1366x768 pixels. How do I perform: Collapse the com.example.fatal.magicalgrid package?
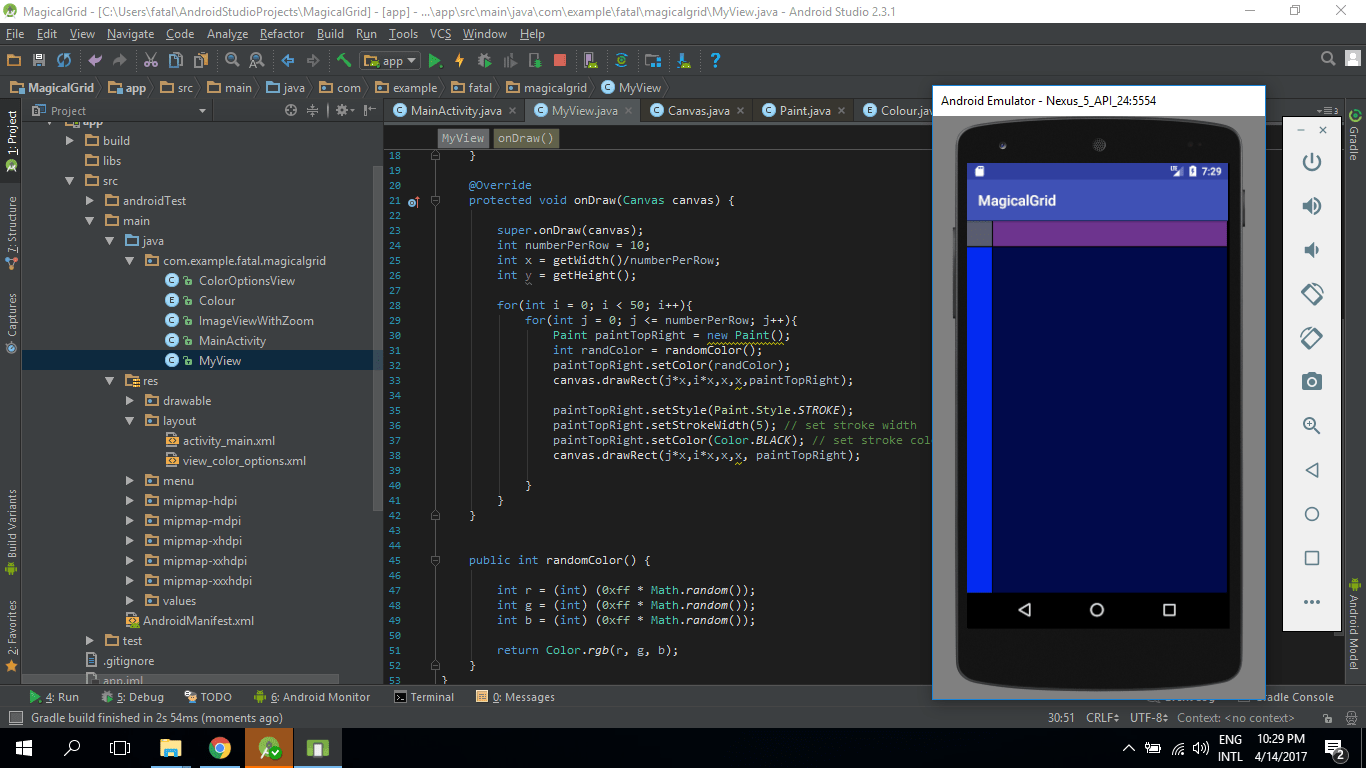coord(128,260)
